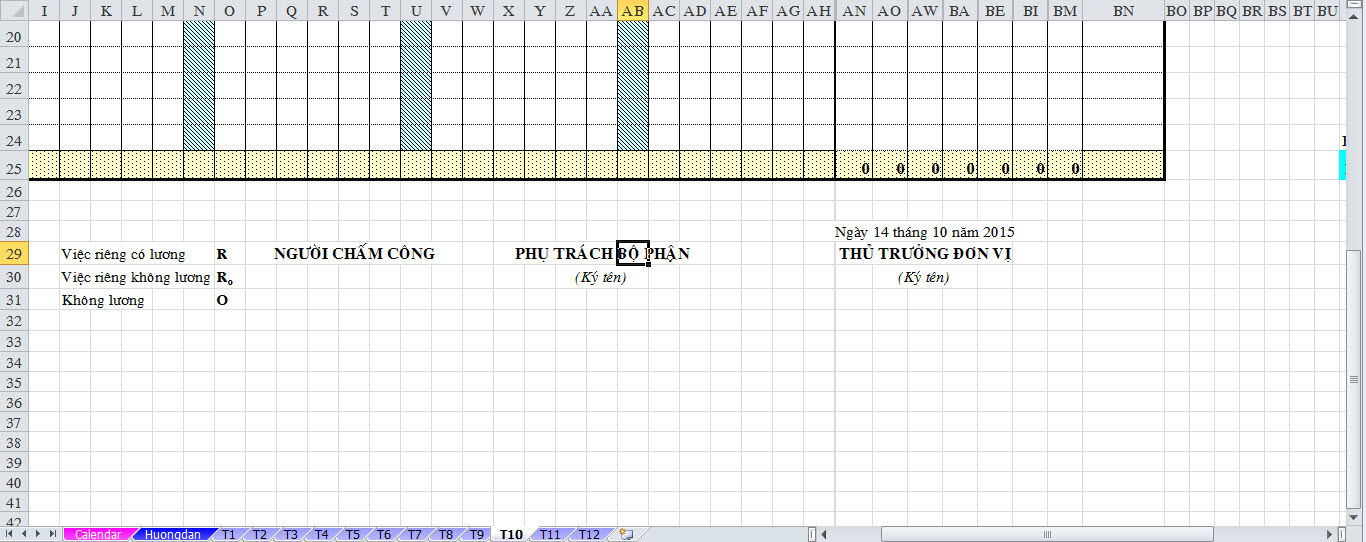Click previous sheet tab arrow
The width and height of the screenshot is (1366, 542).
[24, 535]
